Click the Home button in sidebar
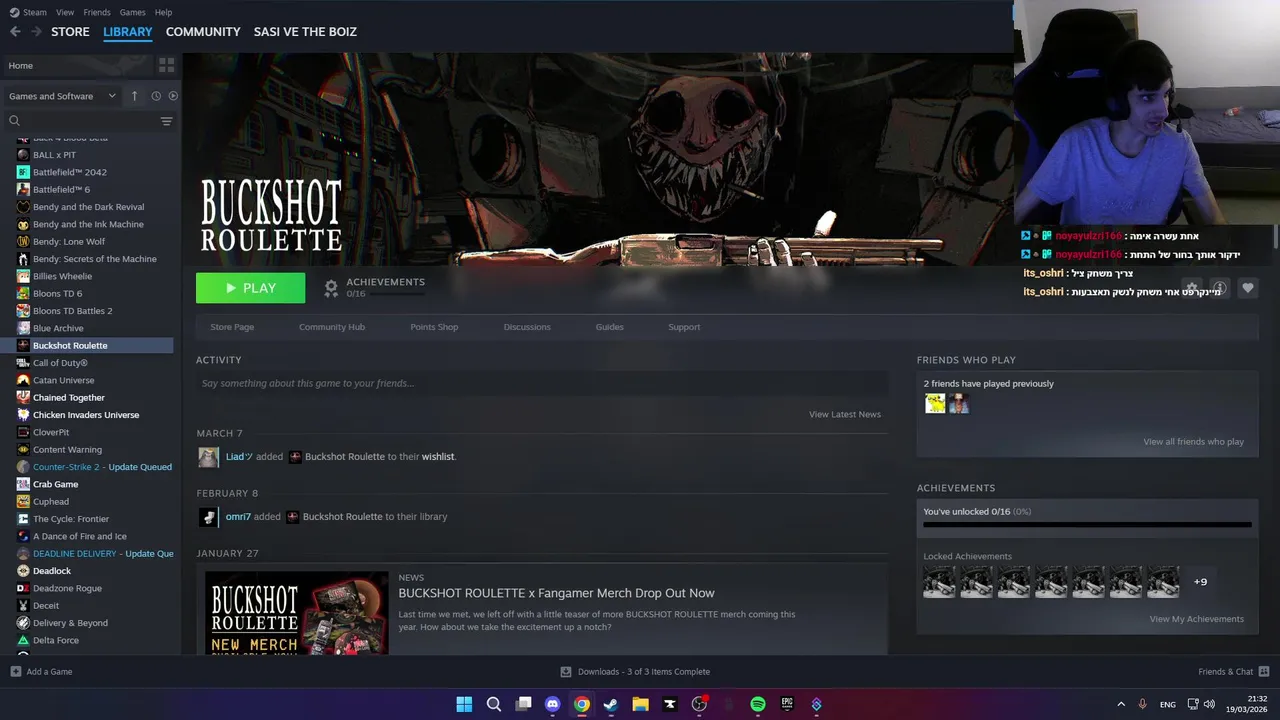1280x720 pixels. point(78,65)
